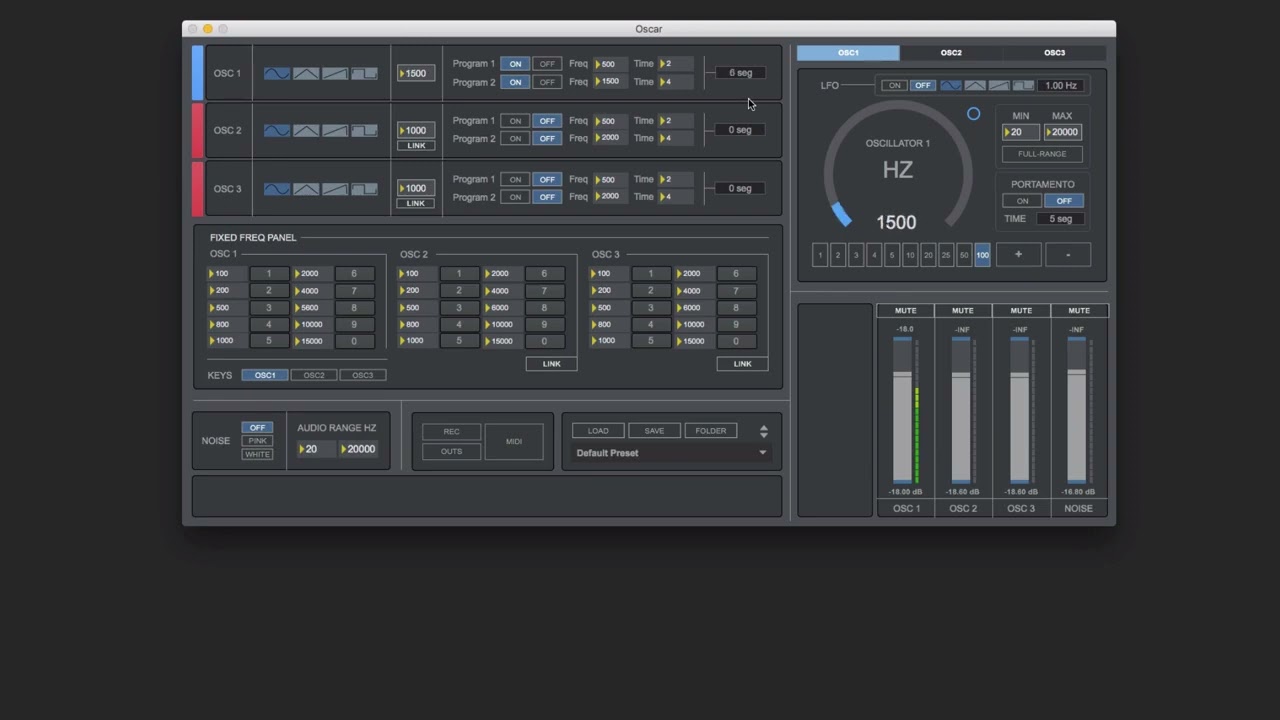
Task: Select the 50 step-size button
Action: point(964,255)
